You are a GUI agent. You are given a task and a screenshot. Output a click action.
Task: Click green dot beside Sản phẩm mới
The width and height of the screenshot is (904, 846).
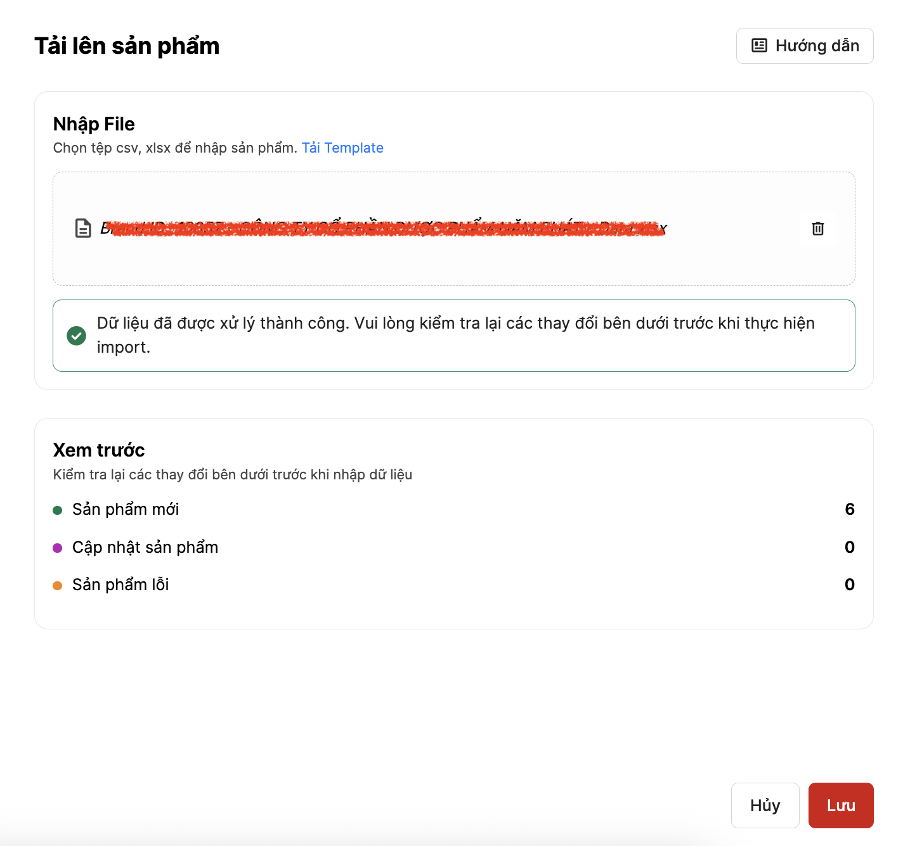pyautogui.click(x=58, y=510)
